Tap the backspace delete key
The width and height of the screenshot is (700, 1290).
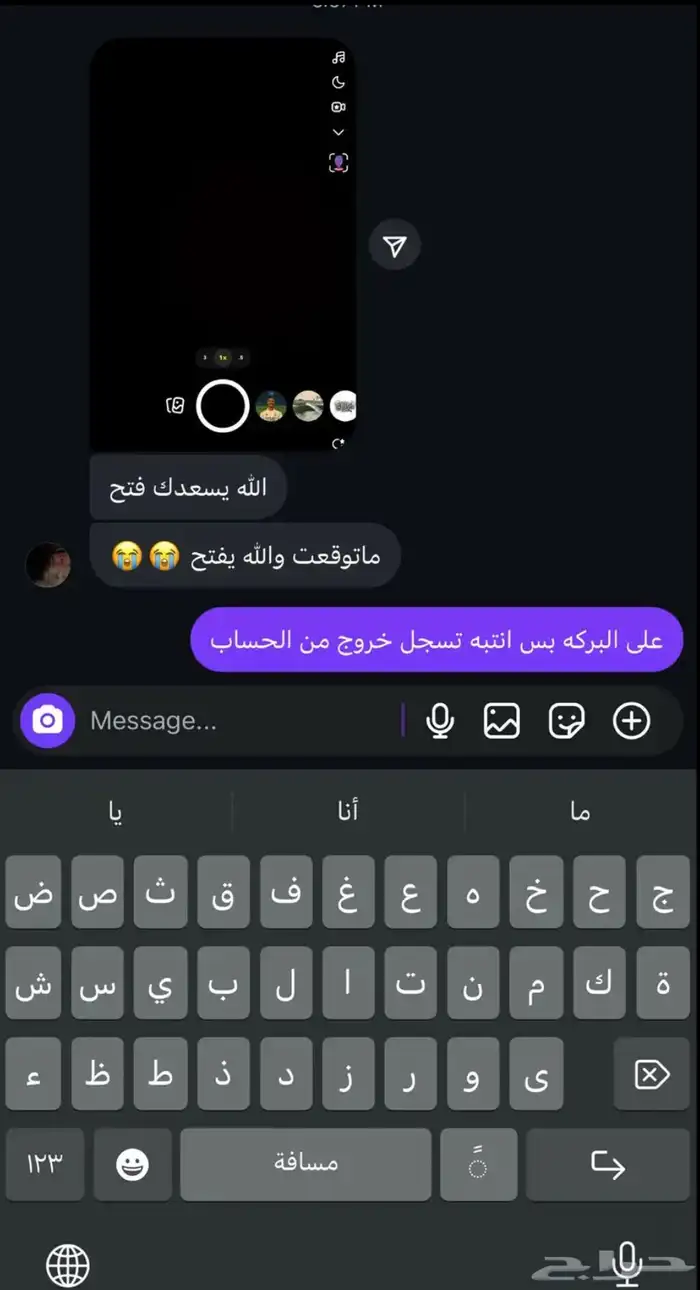click(651, 1074)
